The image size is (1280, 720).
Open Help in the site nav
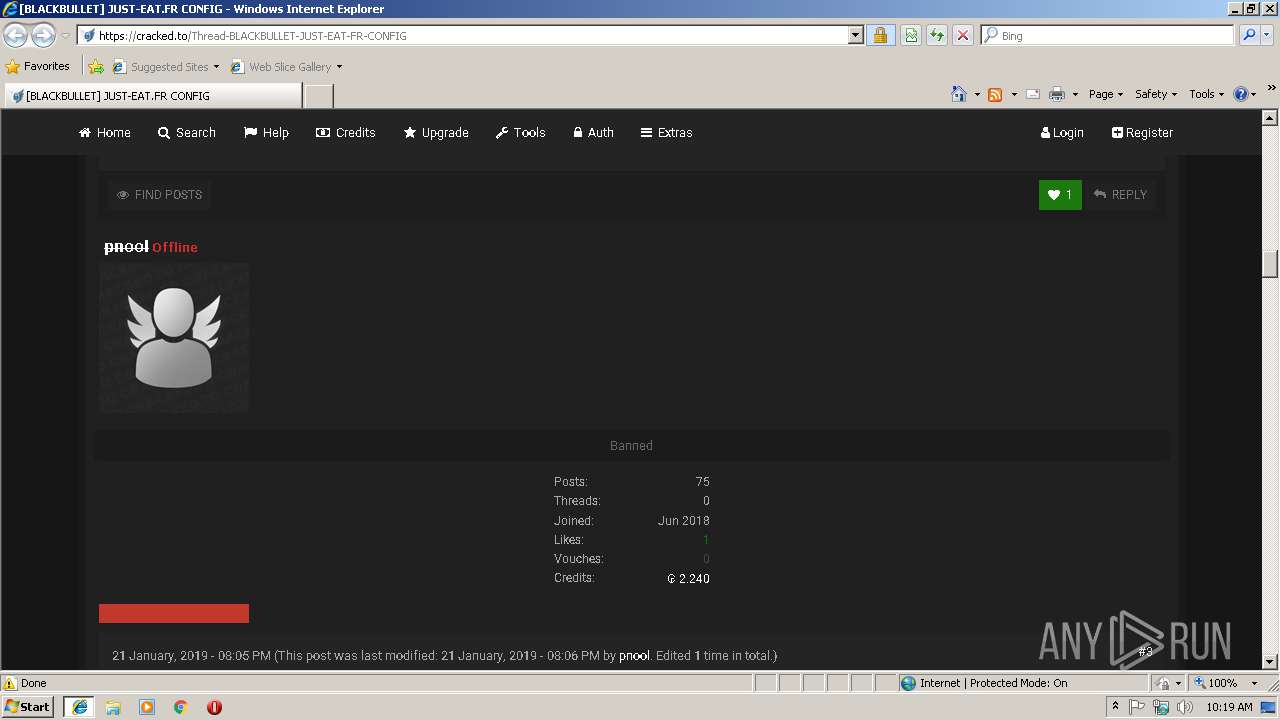(x=266, y=132)
